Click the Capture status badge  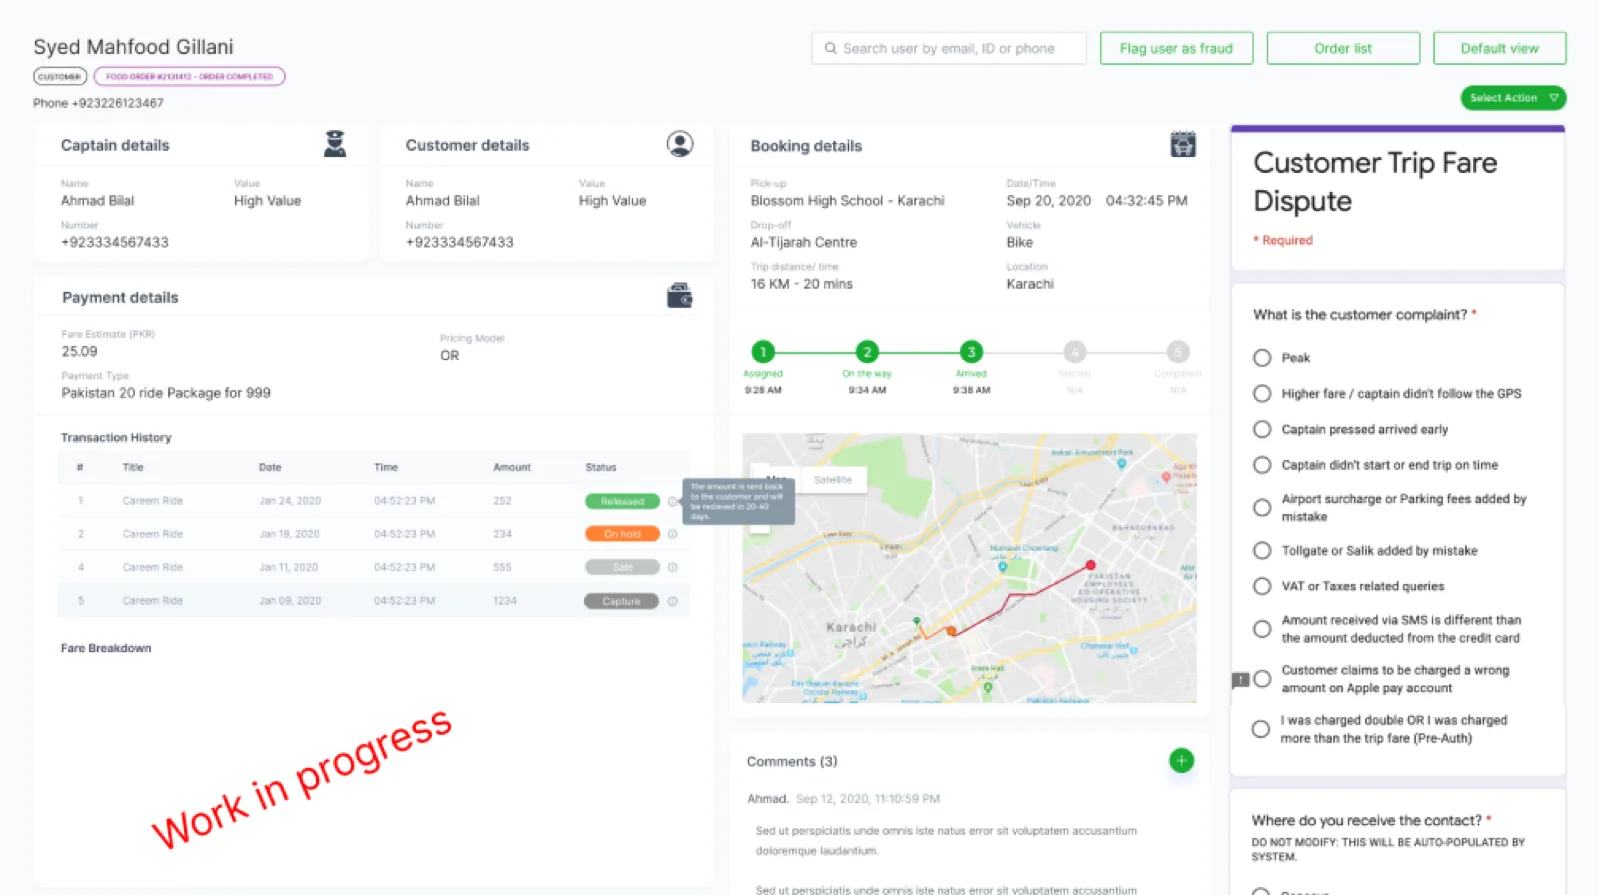(x=621, y=602)
